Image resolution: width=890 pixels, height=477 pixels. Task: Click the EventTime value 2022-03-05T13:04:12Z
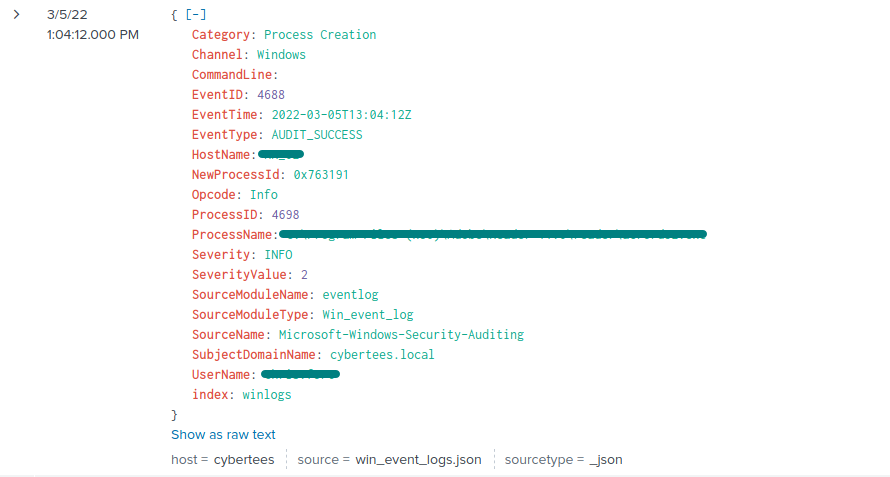tap(341, 115)
